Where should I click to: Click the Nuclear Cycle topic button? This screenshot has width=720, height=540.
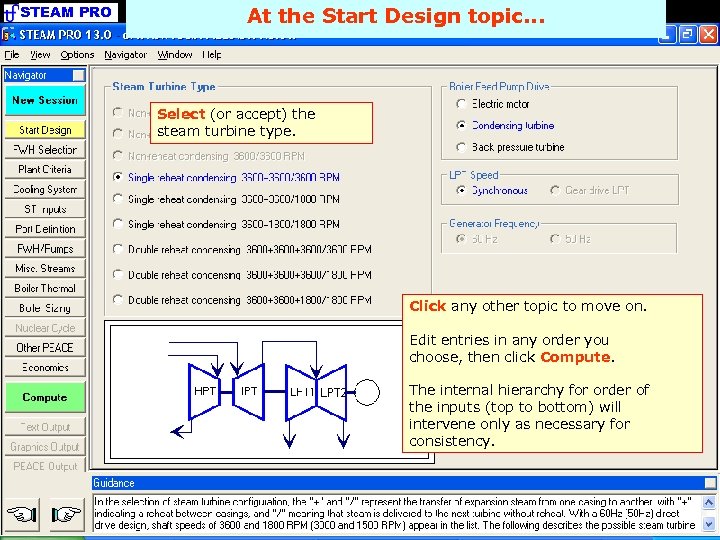pyautogui.click(x=45, y=328)
